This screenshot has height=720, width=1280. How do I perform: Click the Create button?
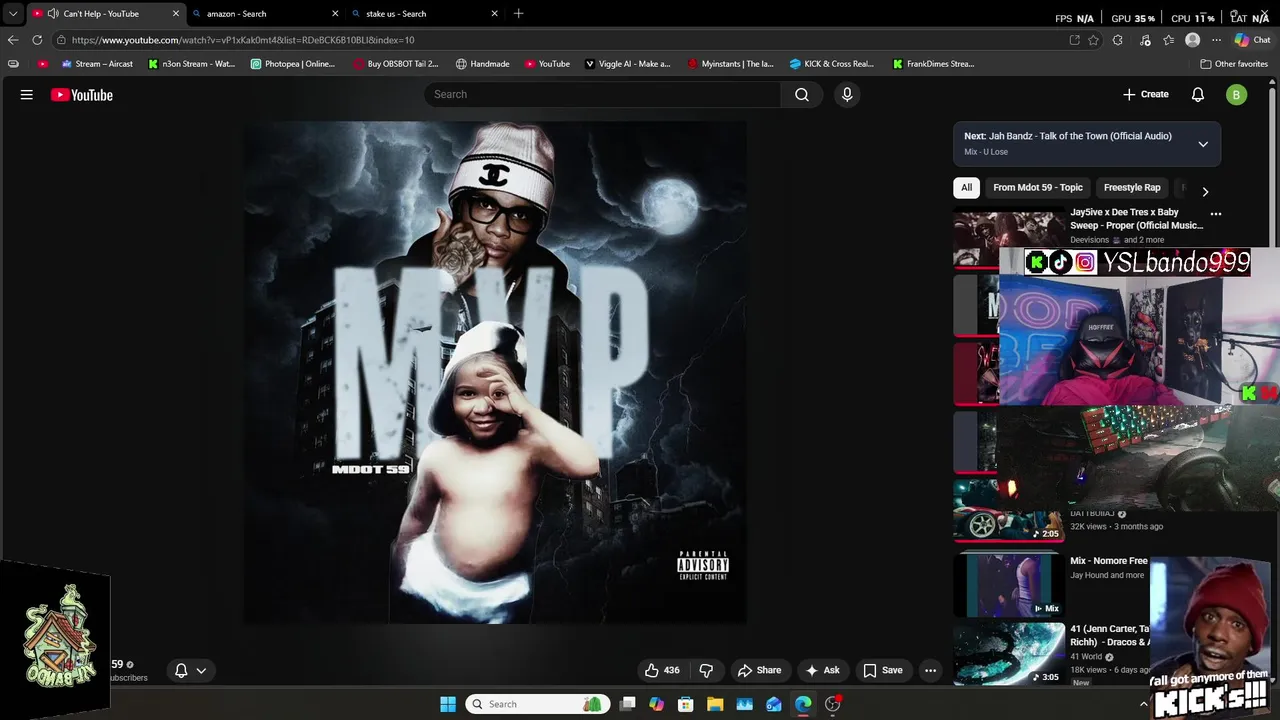1146,94
